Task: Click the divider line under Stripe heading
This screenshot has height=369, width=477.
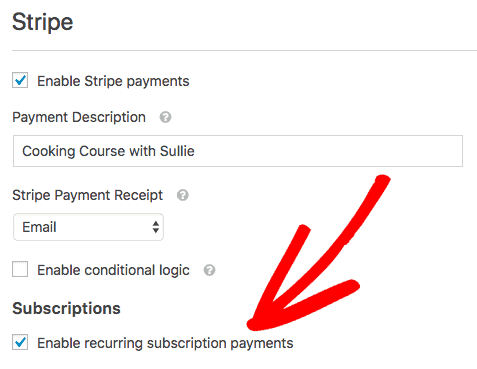Action: (244, 51)
